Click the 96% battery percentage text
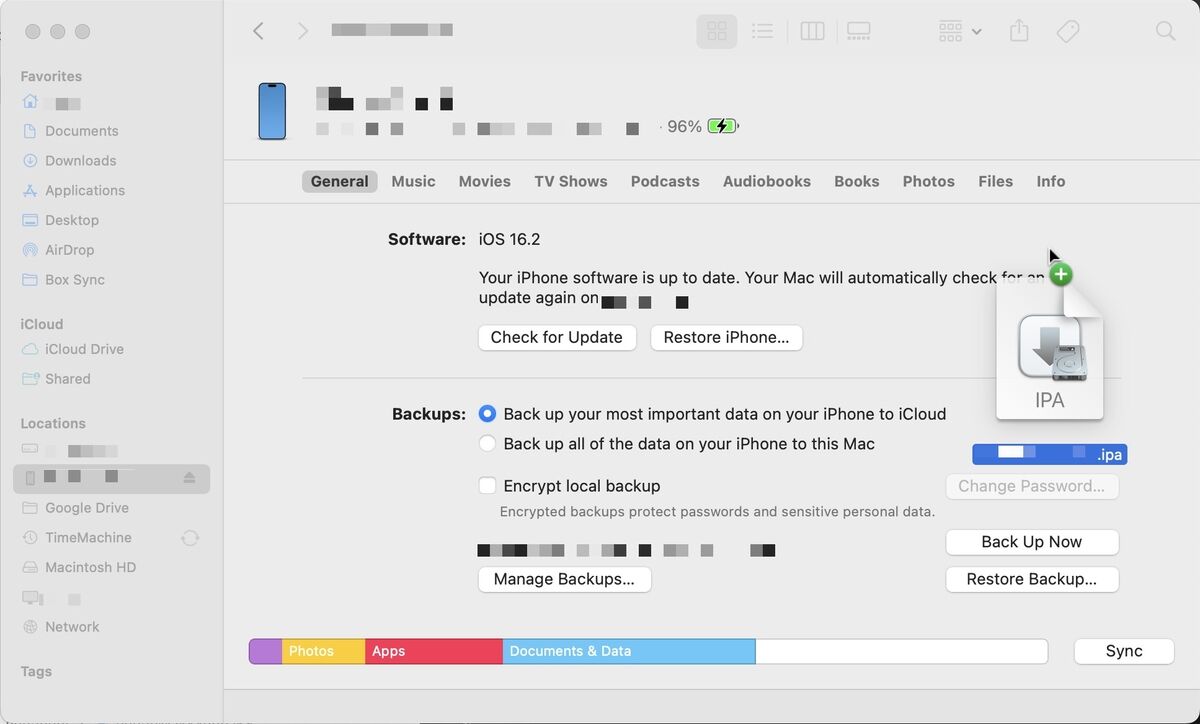This screenshot has height=724, width=1200. (x=684, y=126)
